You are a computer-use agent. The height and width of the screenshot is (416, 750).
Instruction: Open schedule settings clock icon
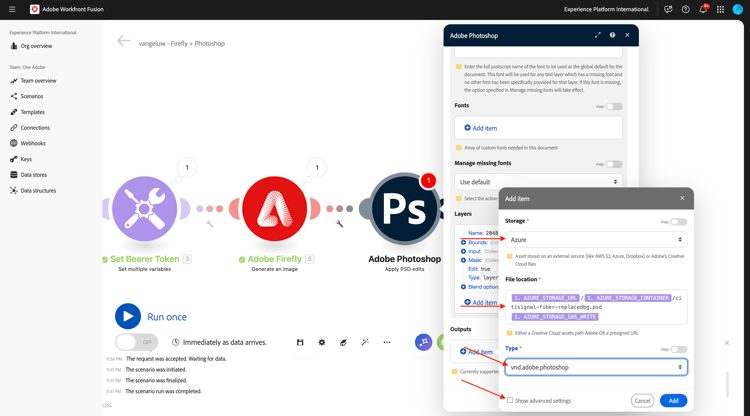tap(176, 342)
